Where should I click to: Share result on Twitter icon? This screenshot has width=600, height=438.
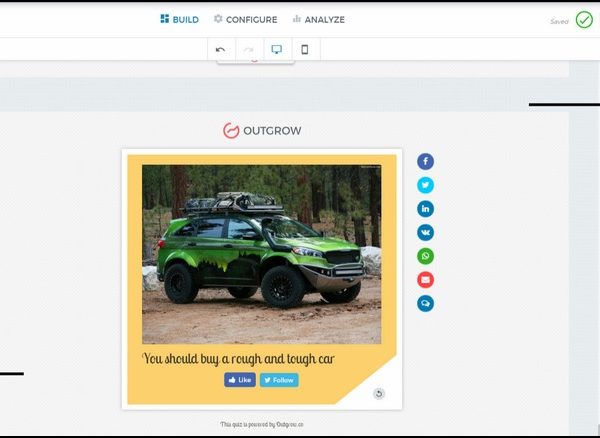click(x=425, y=185)
